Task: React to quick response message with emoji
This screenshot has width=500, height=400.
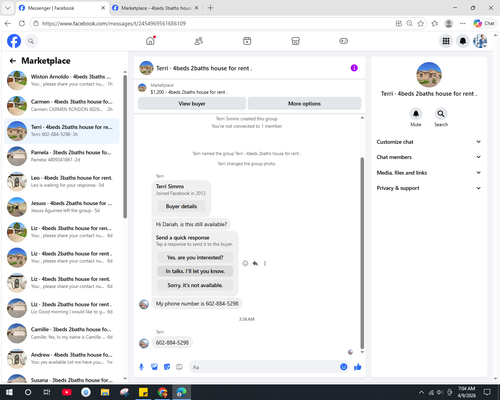Action: coord(245,263)
